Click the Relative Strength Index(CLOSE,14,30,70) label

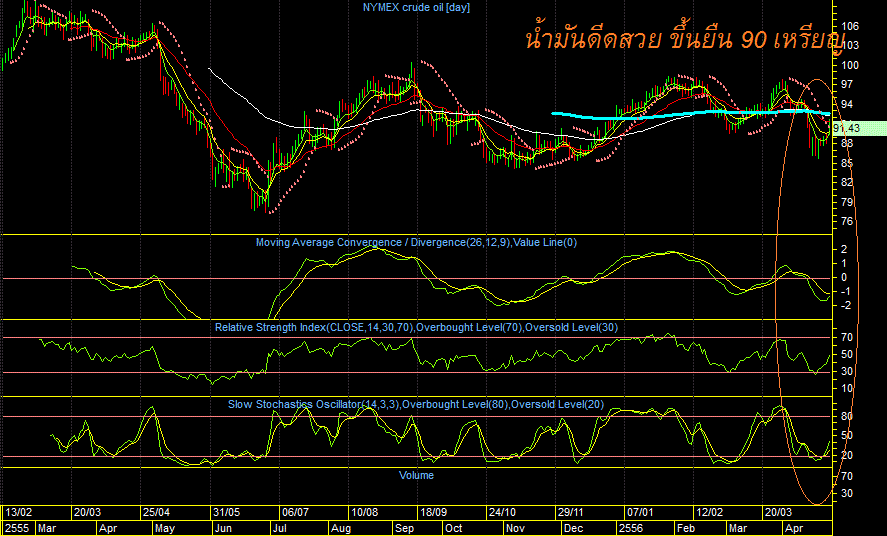pos(314,327)
